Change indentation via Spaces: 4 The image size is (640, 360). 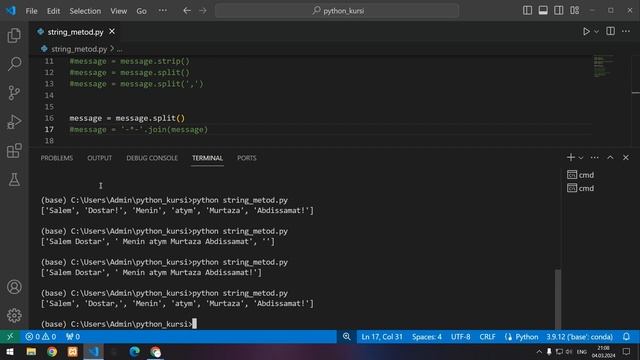pos(427,337)
